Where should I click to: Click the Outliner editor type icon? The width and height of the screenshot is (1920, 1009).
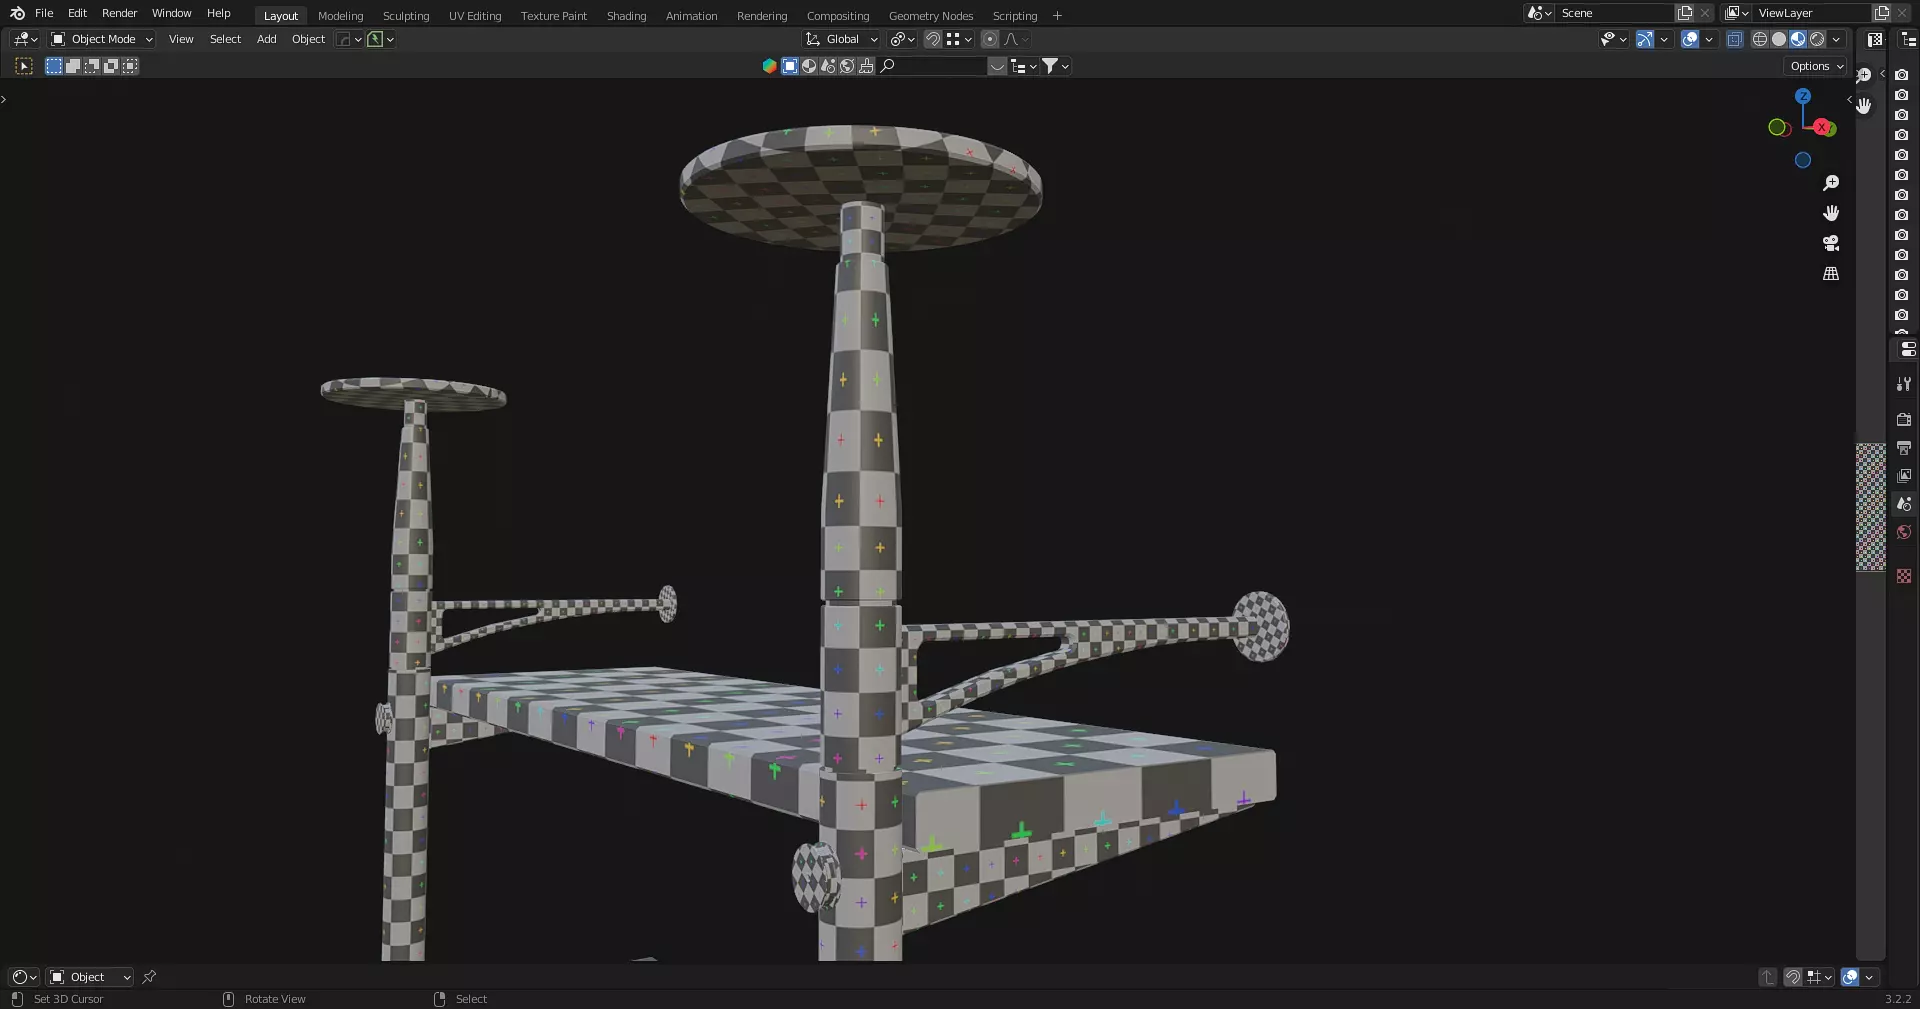pyautogui.click(x=1908, y=40)
